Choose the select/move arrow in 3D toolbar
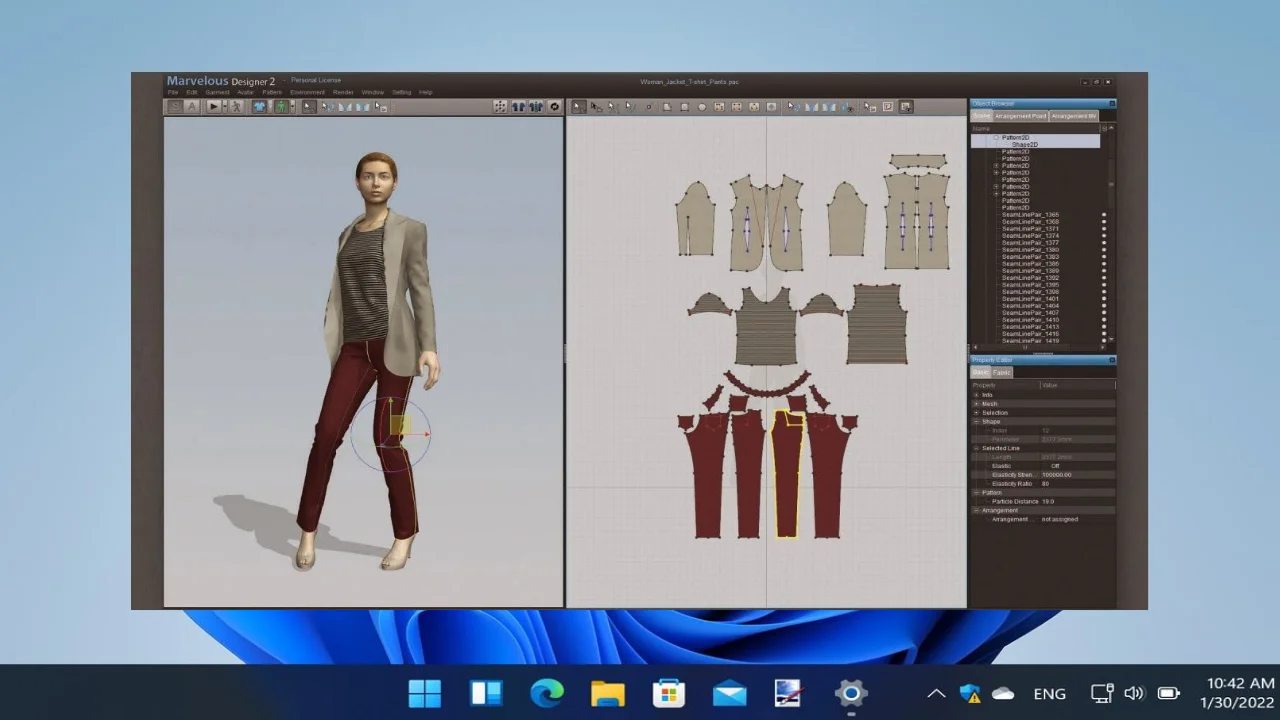The image size is (1280, 720). [x=308, y=106]
